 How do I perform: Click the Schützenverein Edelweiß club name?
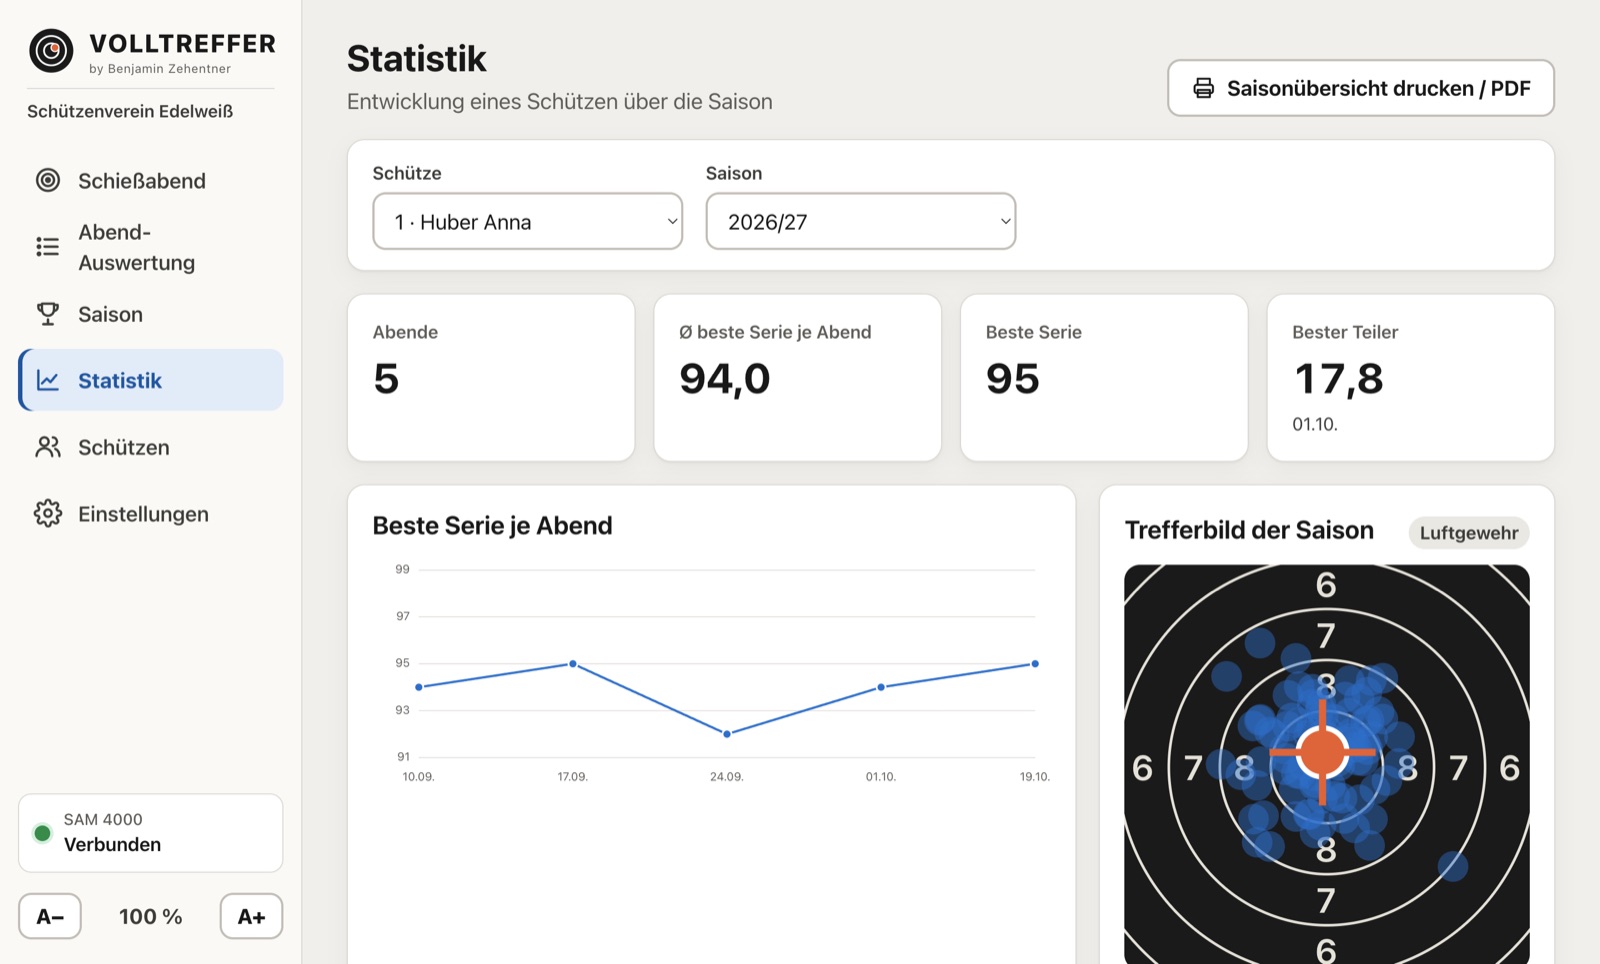click(x=130, y=111)
